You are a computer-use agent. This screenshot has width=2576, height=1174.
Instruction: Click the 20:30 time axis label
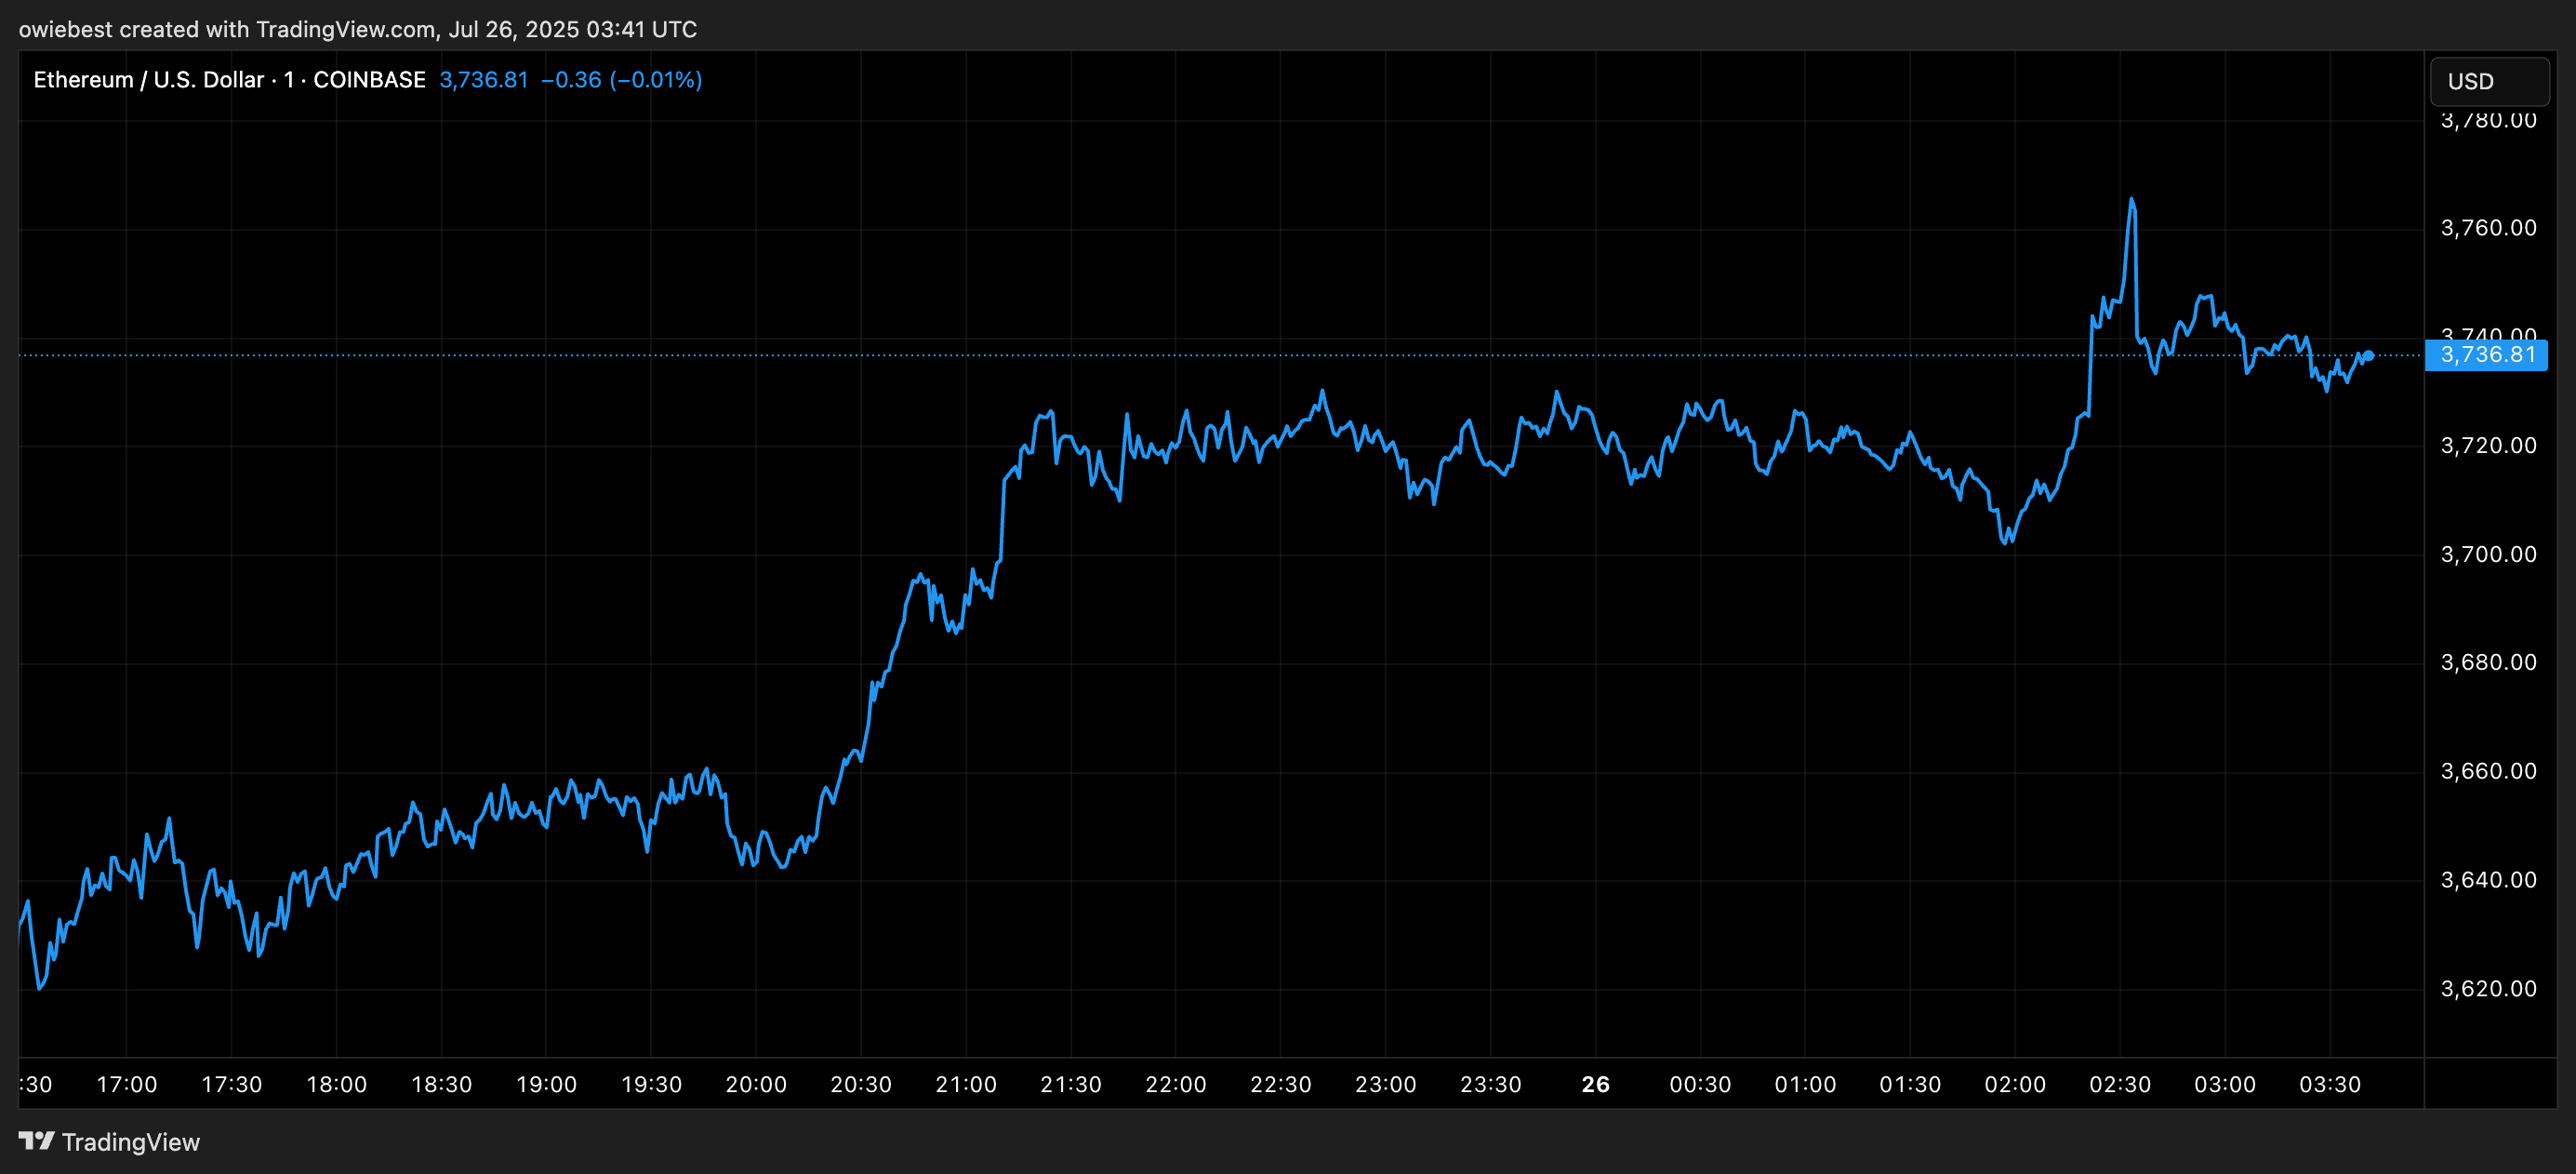861,1084
